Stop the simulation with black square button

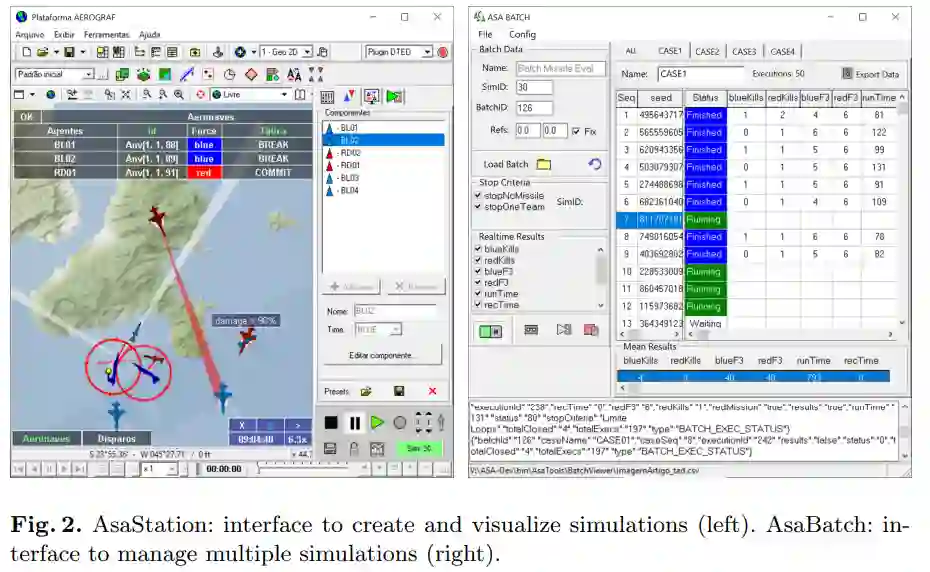coord(331,422)
